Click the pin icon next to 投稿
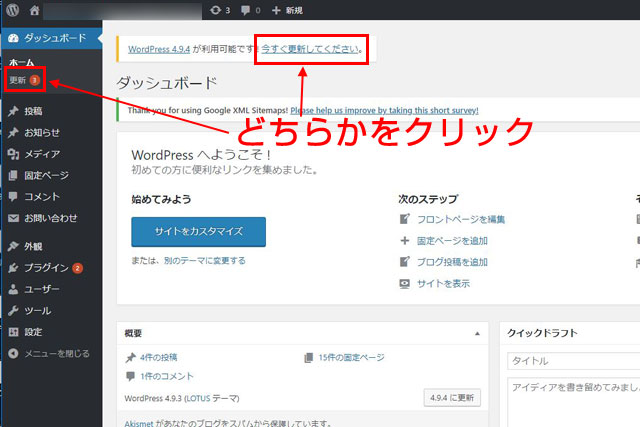Image resolution: width=640 pixels, height=427 pixels. tap(13, 111)
